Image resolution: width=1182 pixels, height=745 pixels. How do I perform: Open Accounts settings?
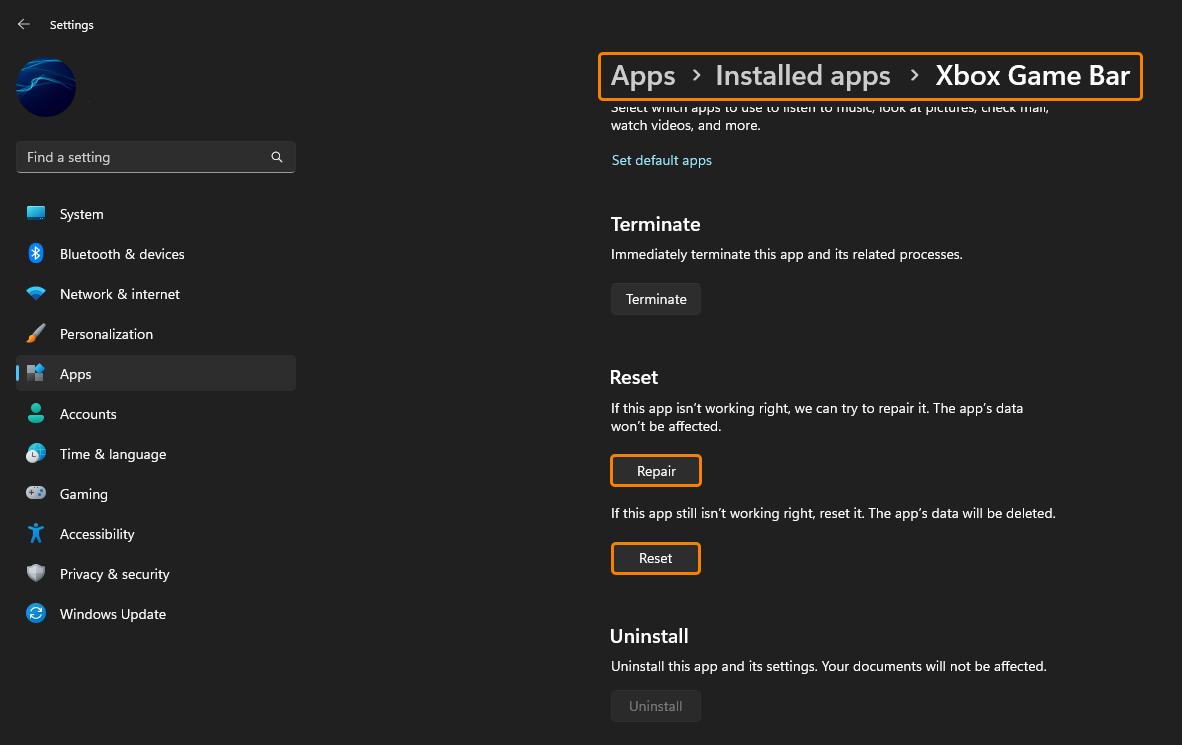155,414
